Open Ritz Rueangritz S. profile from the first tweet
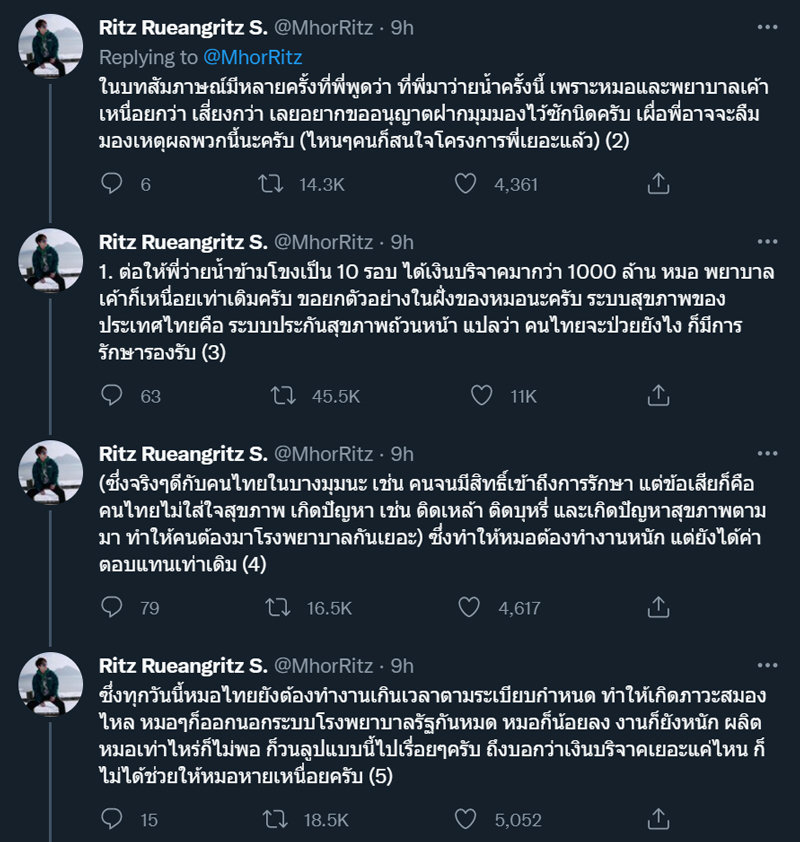 (x=182, y=28)
